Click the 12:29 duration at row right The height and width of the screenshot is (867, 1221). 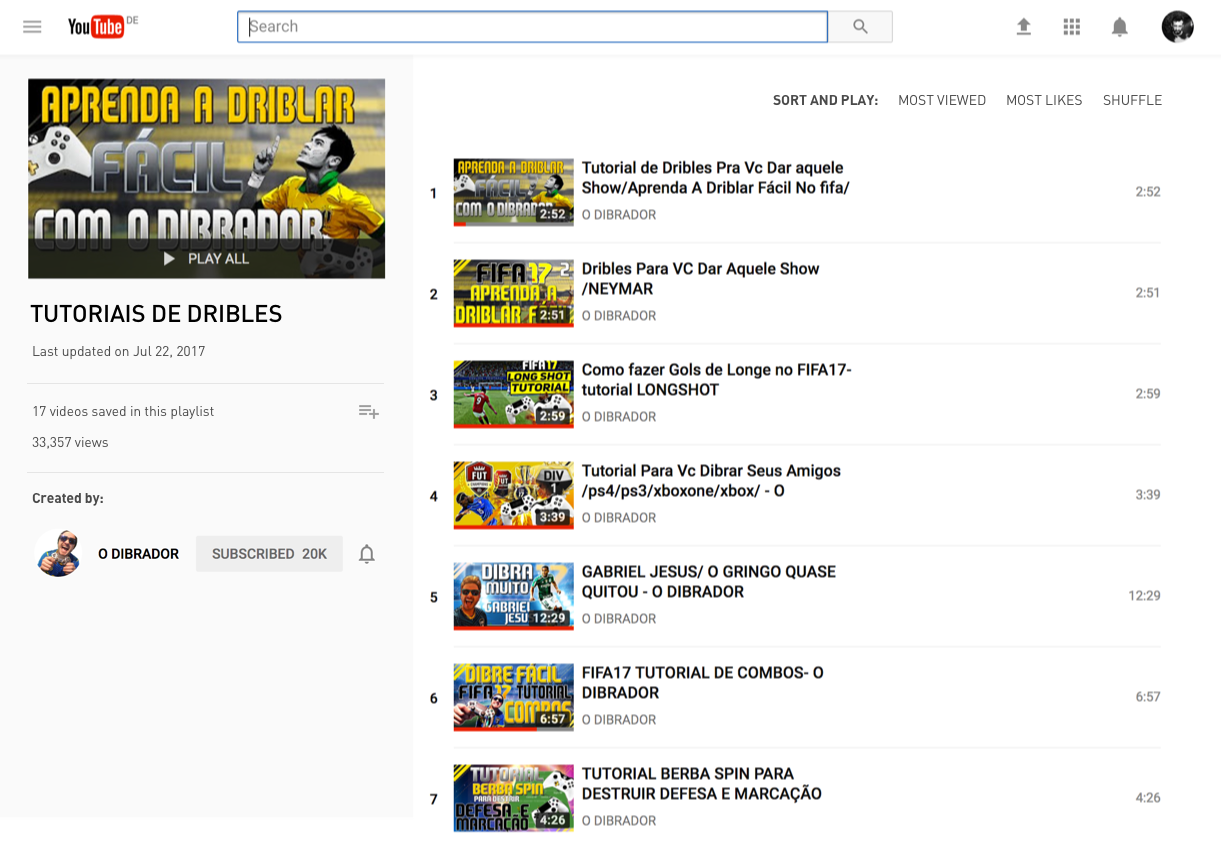(1144, 596)
